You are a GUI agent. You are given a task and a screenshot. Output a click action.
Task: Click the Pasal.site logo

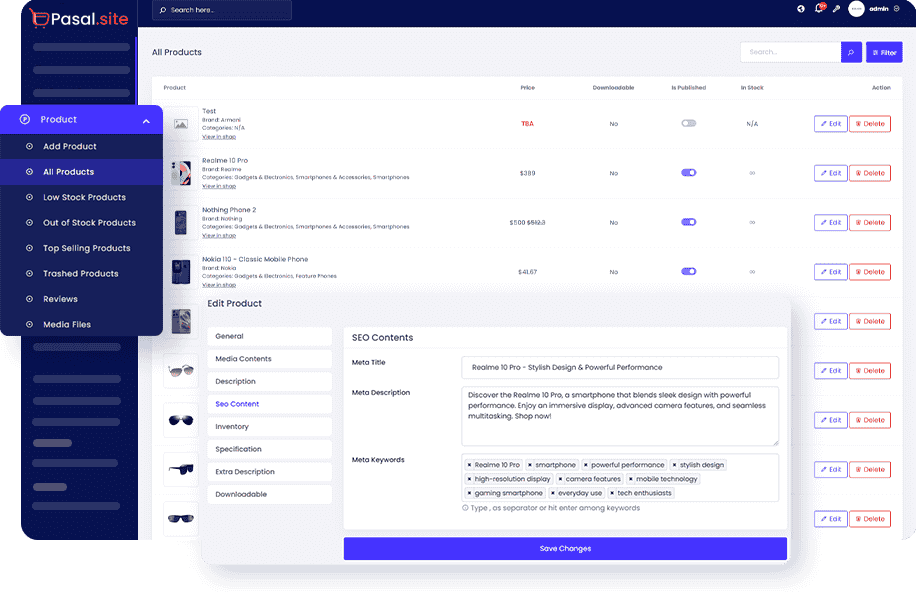[79, 18]
